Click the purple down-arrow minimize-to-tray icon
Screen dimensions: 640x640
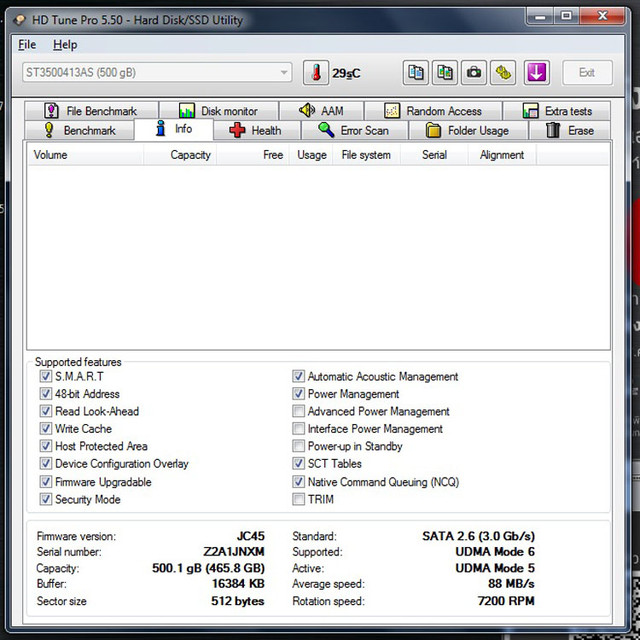[536, 73]
